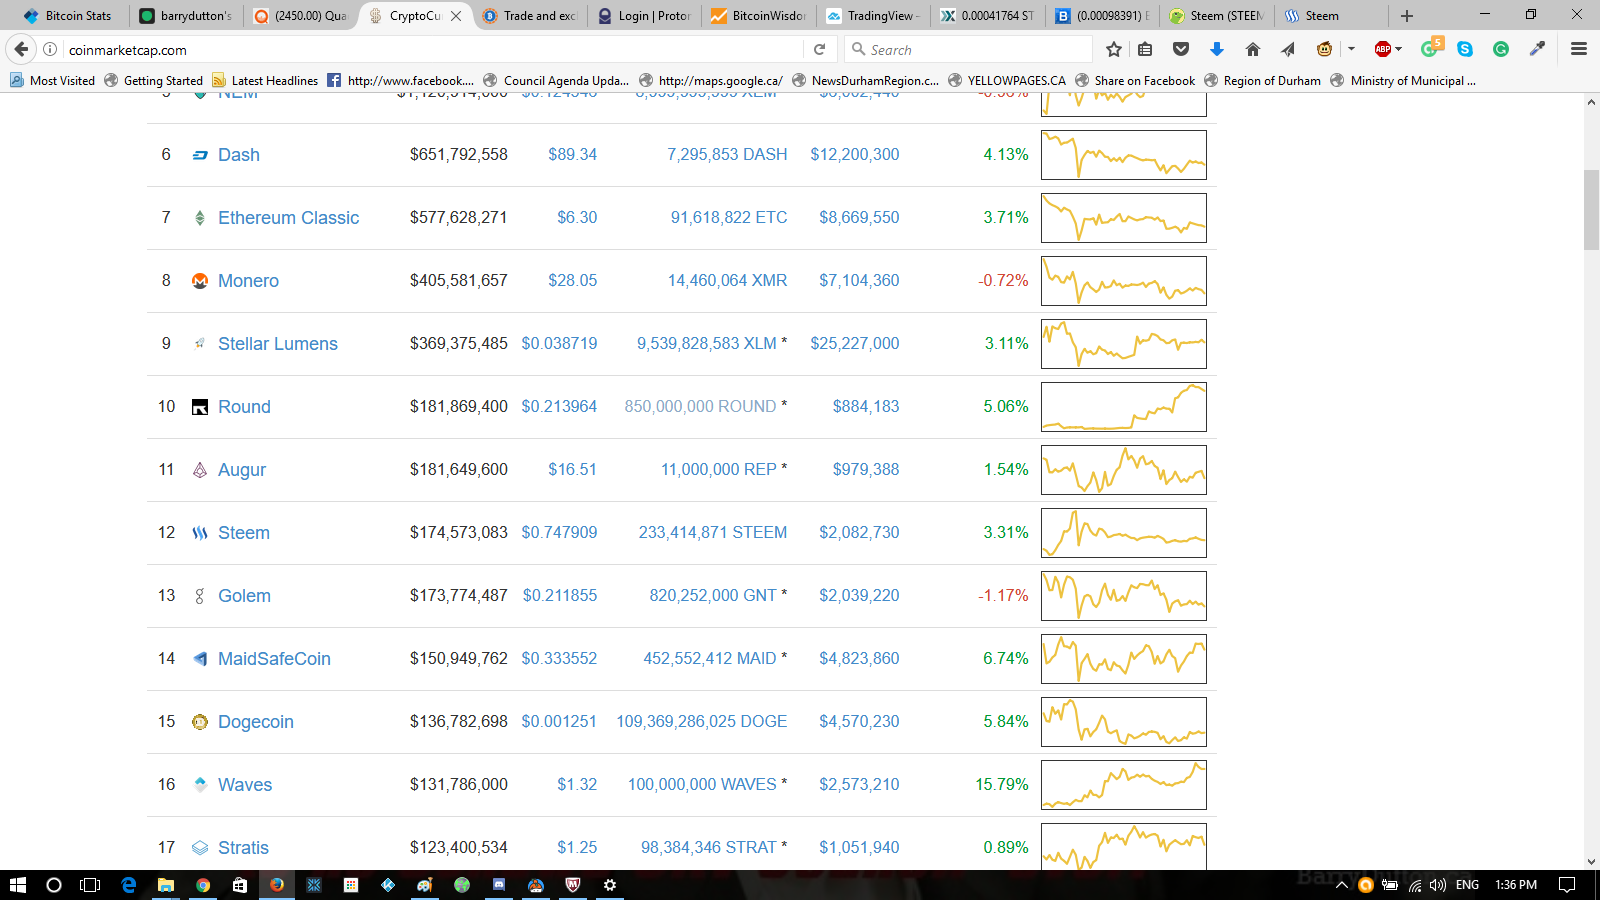Screen dimensions: 1600x900
Task: Click the Waves 7-day price graph
Action: (1124, 785)
